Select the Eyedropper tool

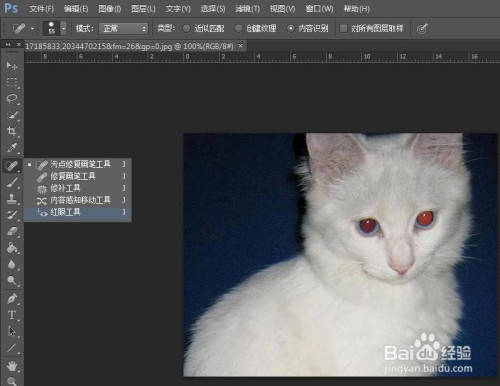(12, 148)
